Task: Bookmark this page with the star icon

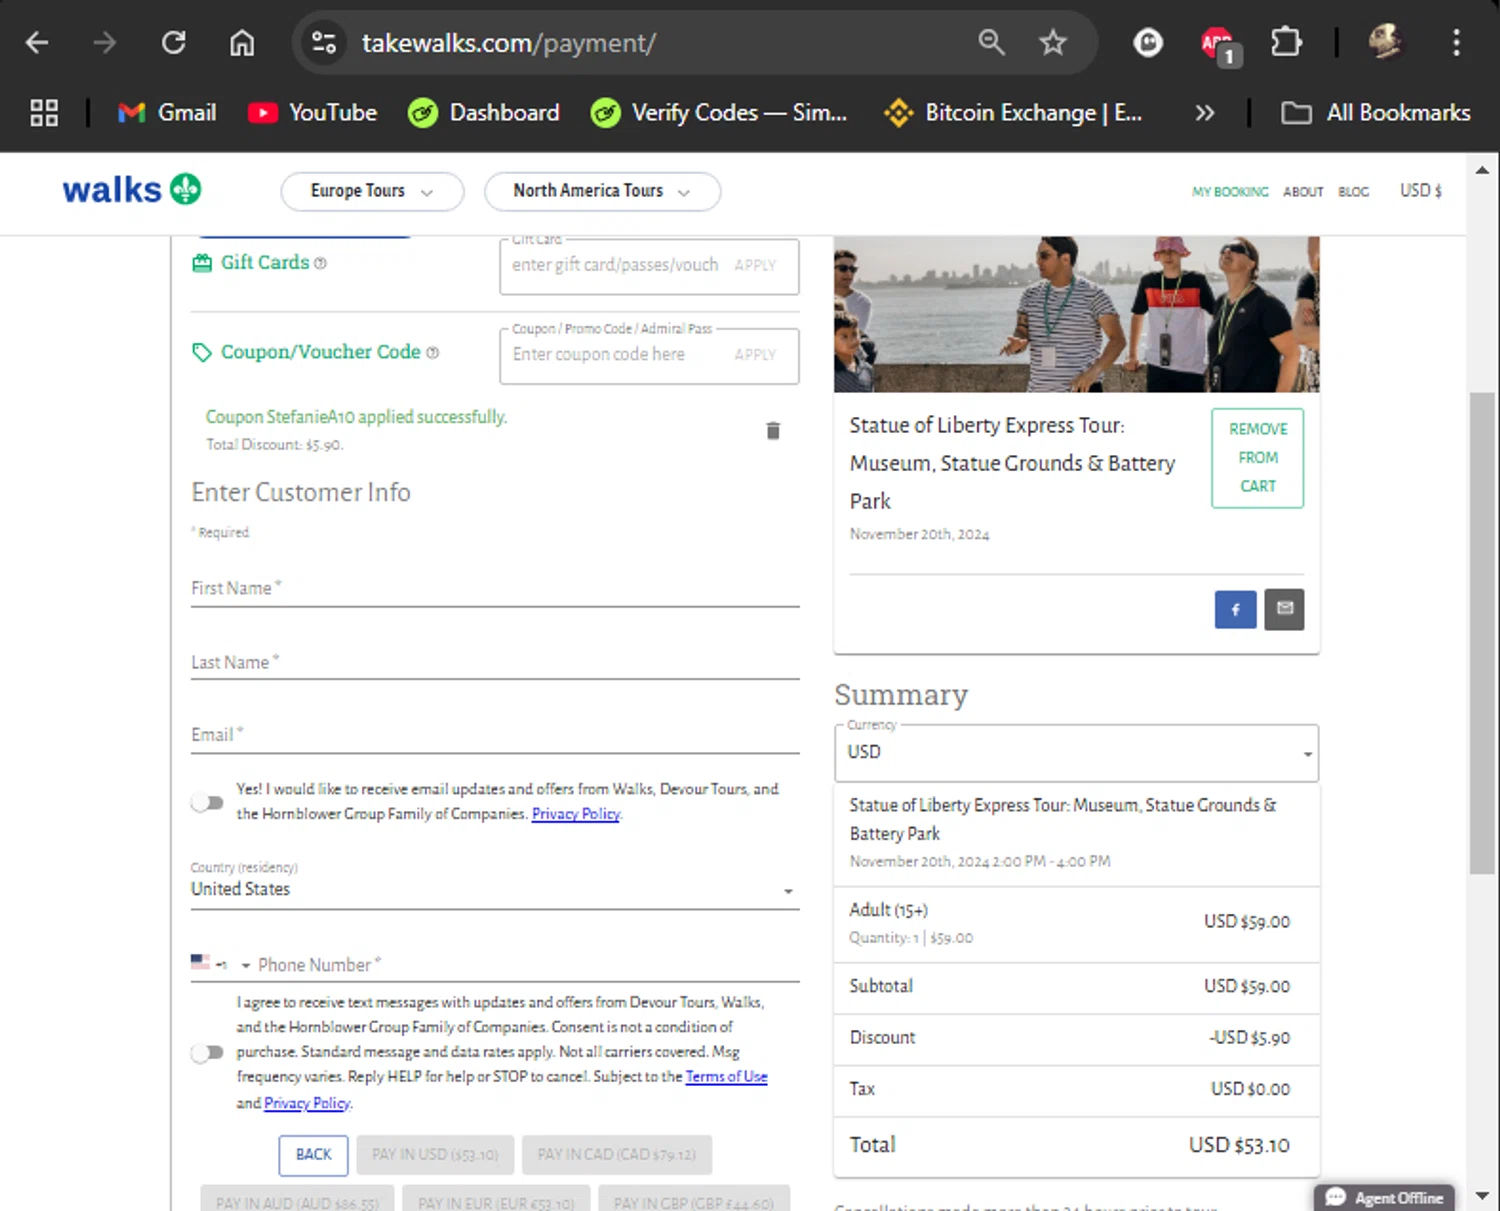Action: click(1053, 42)
